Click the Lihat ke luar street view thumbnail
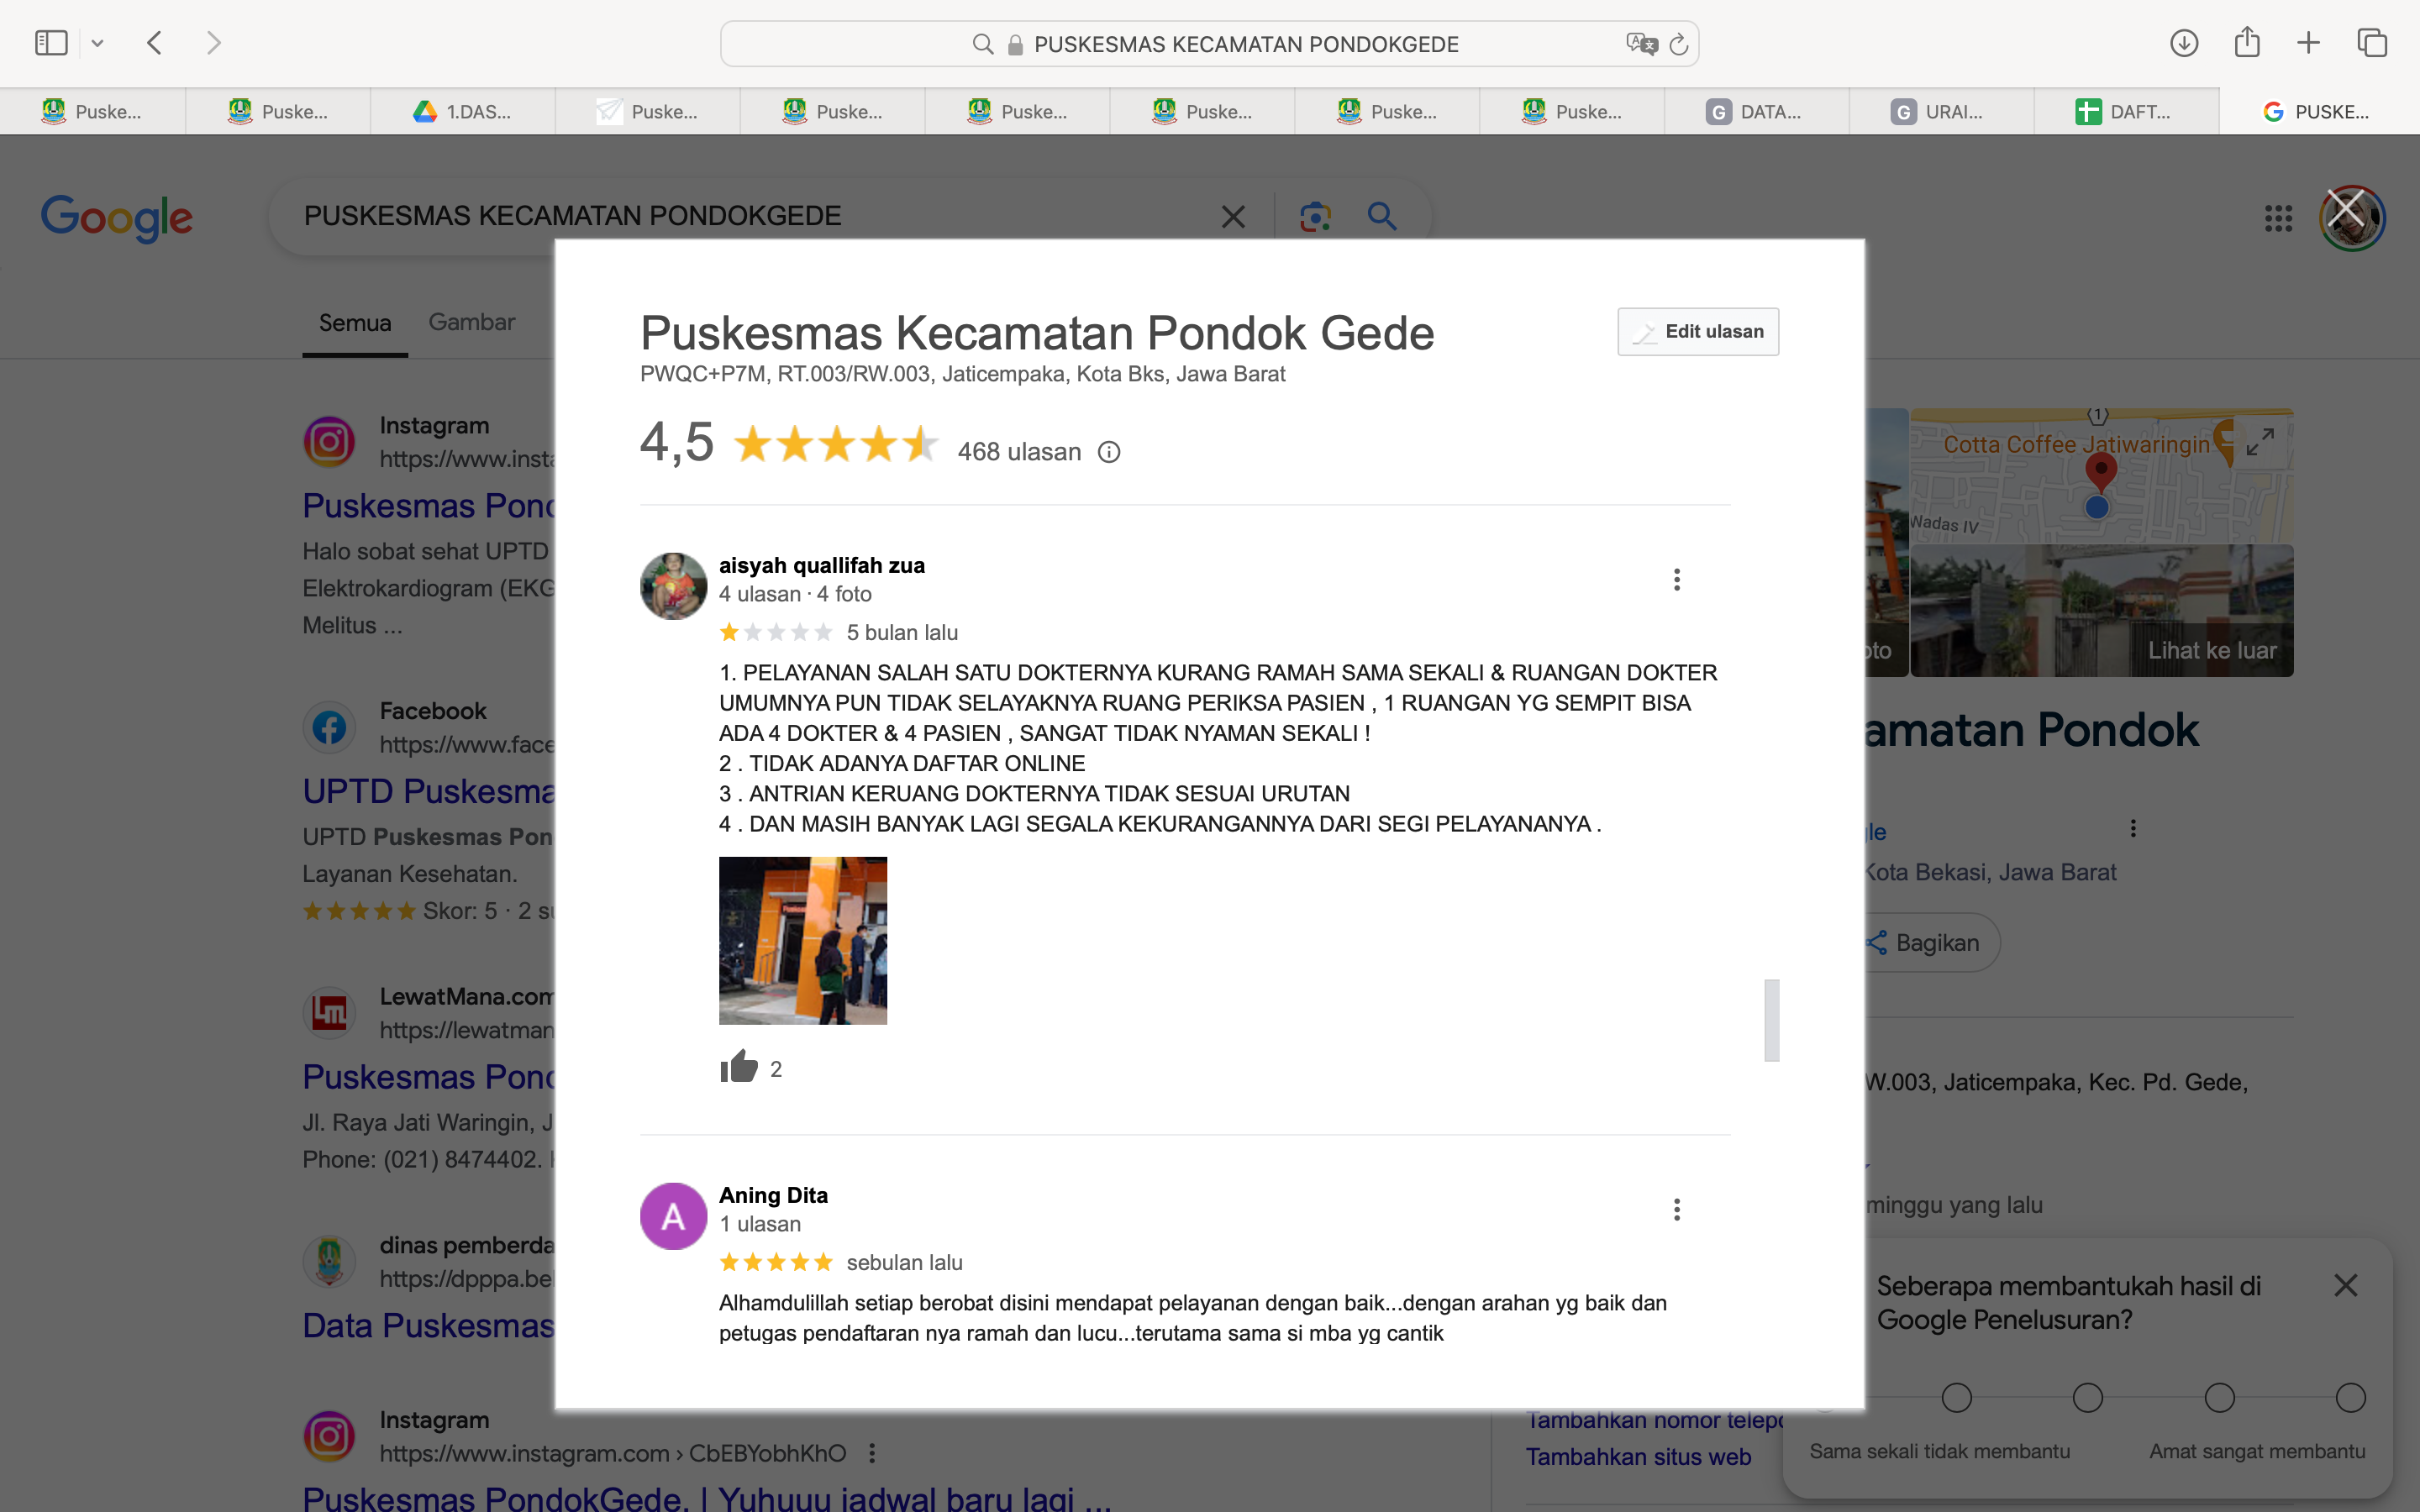 [2102, 611]
